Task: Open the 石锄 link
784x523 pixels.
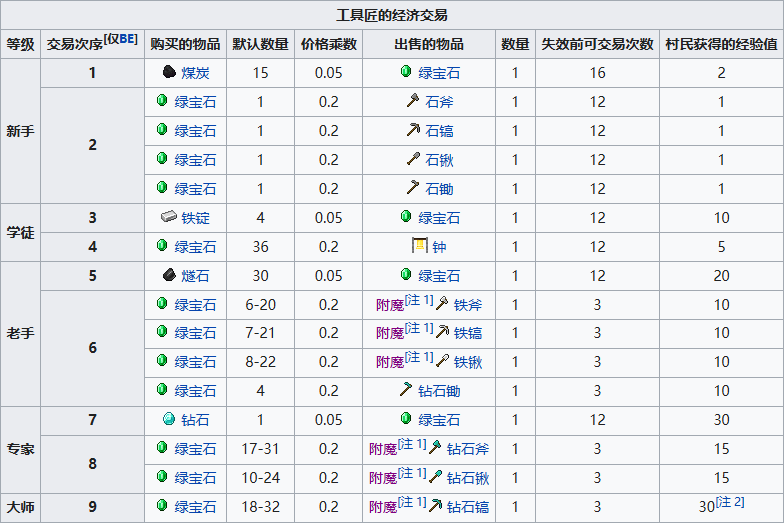Action: point(439,189)
